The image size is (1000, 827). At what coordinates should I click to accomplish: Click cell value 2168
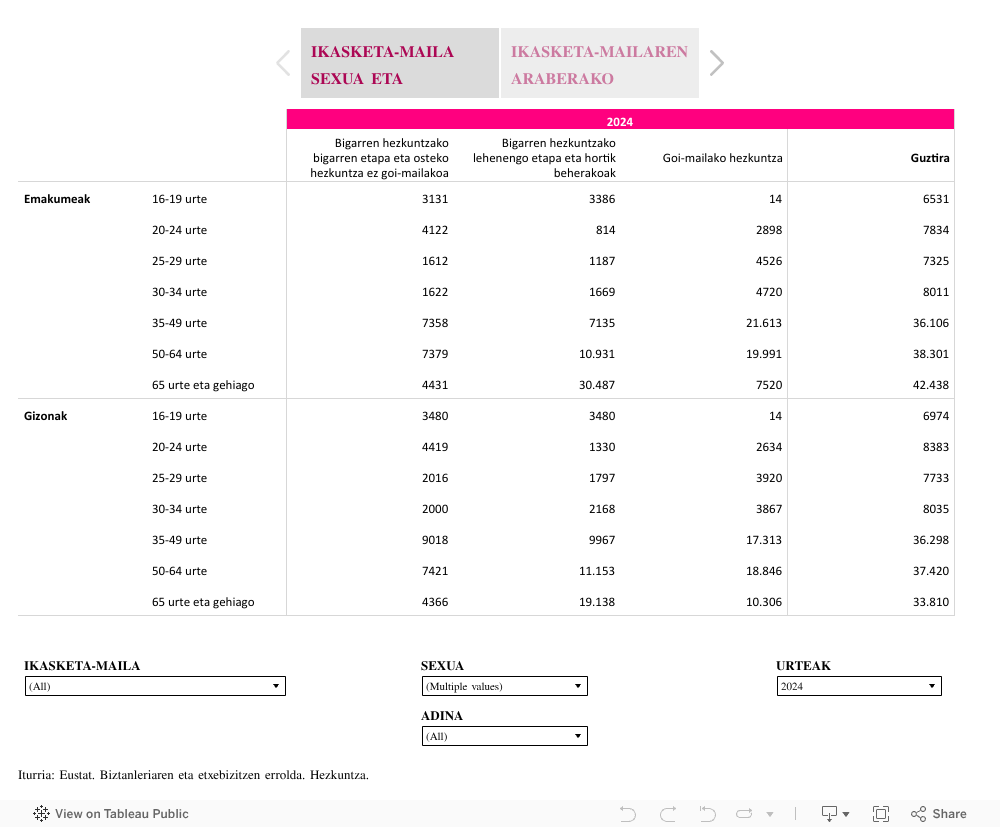602,509
